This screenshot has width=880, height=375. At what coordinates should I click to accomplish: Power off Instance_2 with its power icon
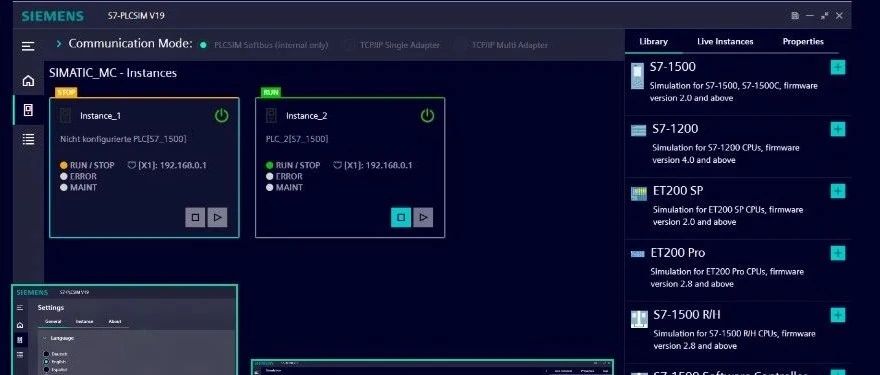(x=428, y=116)
